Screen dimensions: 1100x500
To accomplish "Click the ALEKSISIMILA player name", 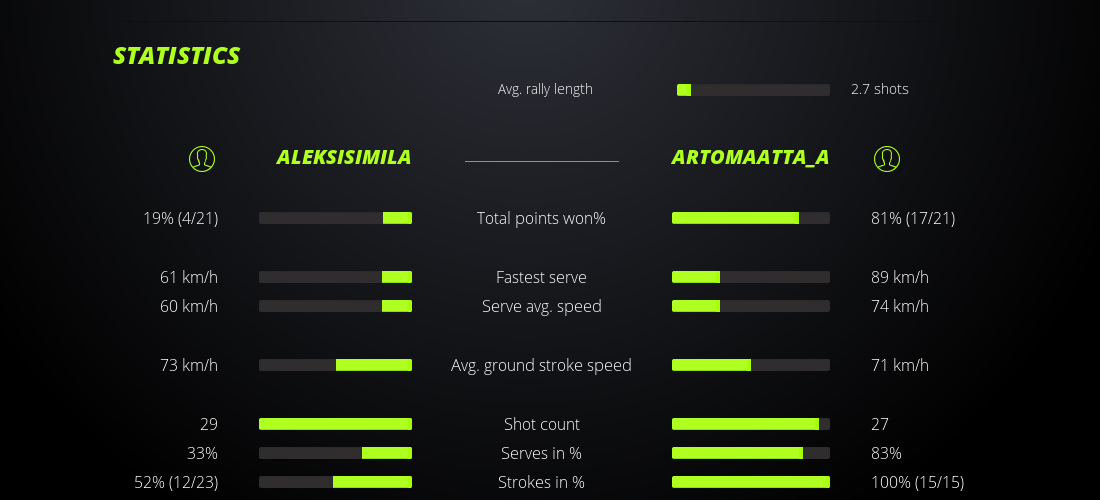I will coord(344,157).
